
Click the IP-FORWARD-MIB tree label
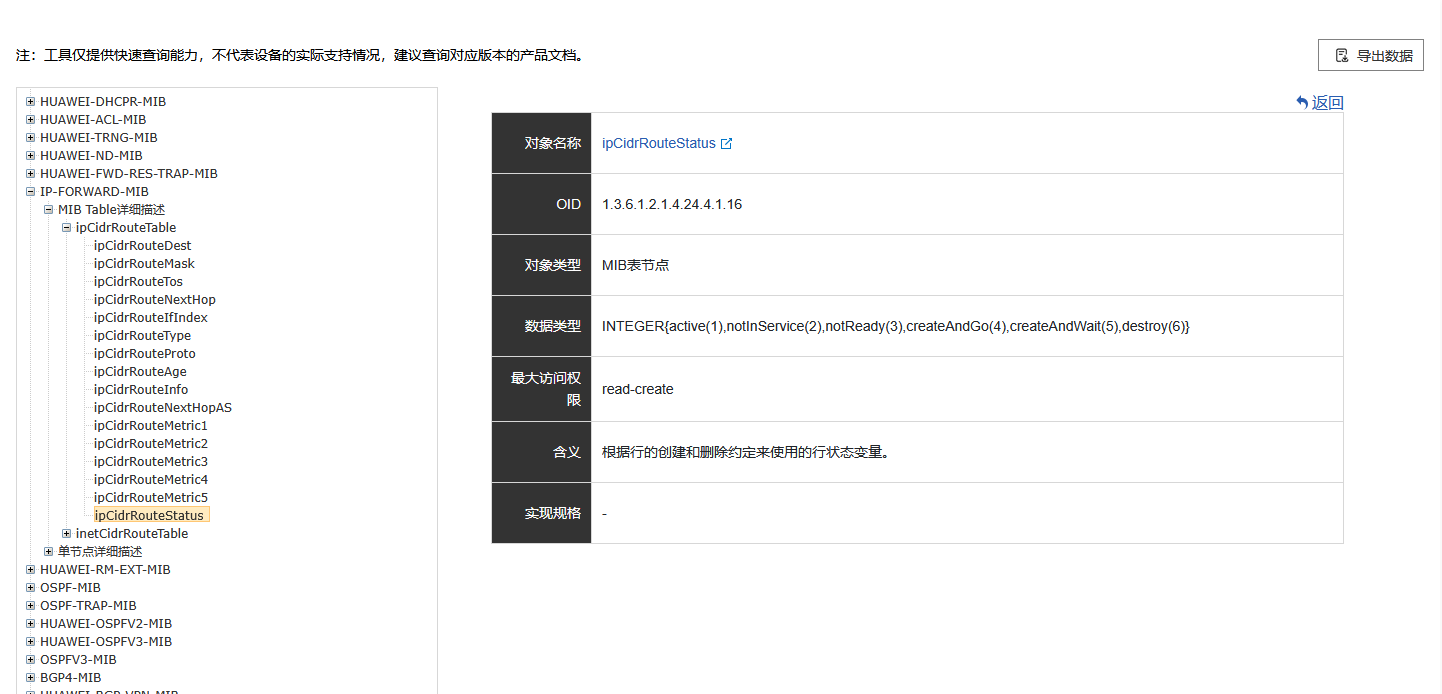[x=94, y=192]
